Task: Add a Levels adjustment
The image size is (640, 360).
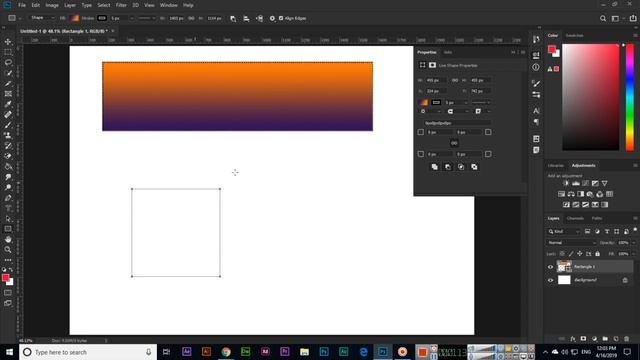Action: point(576,183)
